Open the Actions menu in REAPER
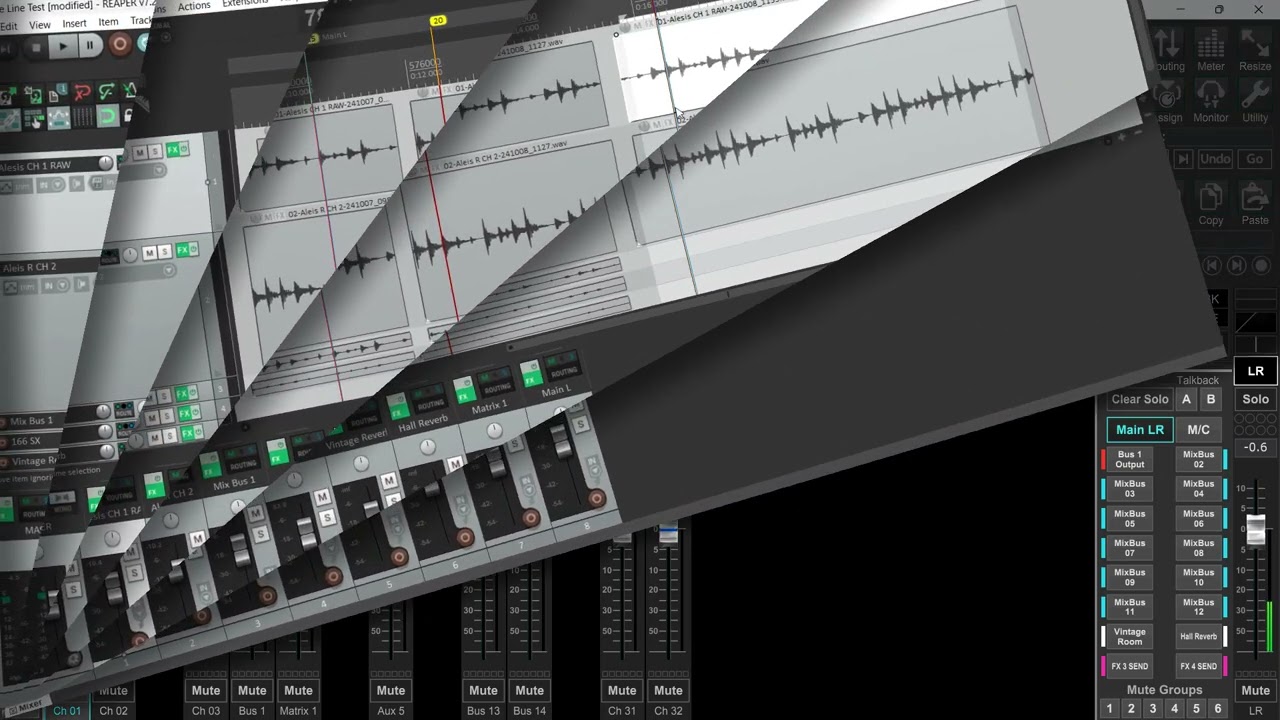The width and height of the screenshot is (1280, 720). click(x=194, y=6)
